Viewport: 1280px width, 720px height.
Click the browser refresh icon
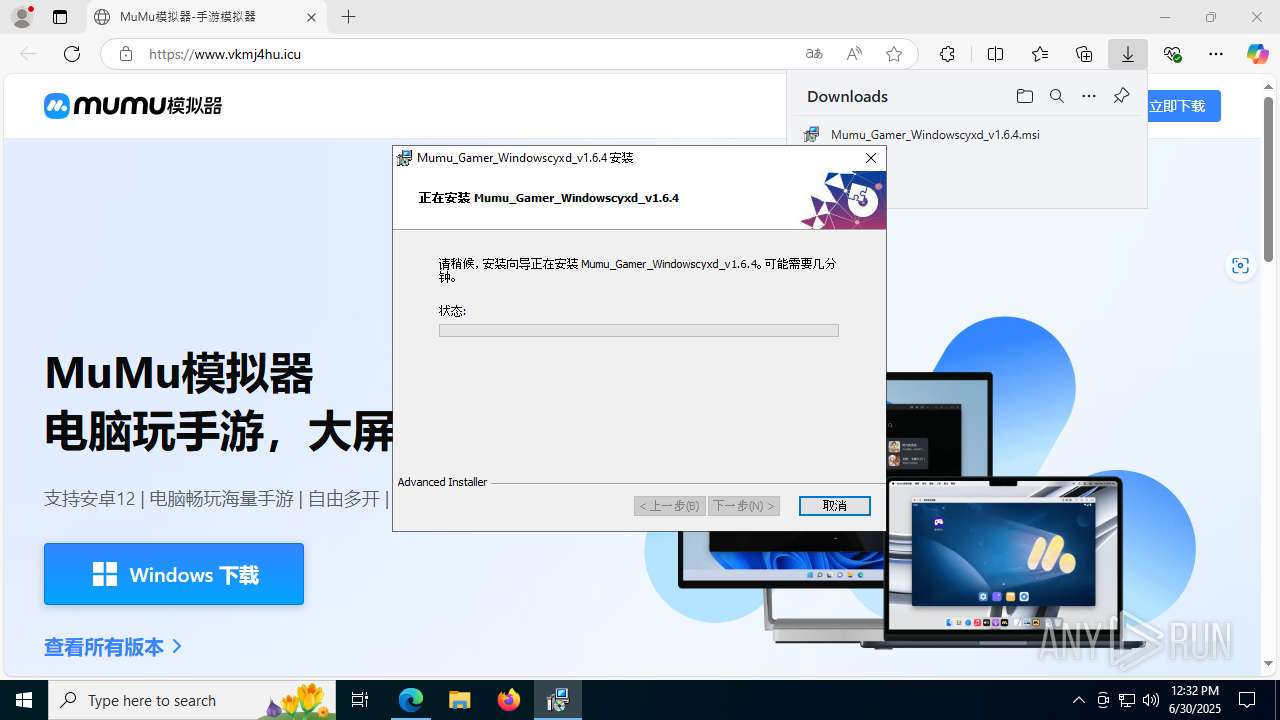(x=72, y=54)
